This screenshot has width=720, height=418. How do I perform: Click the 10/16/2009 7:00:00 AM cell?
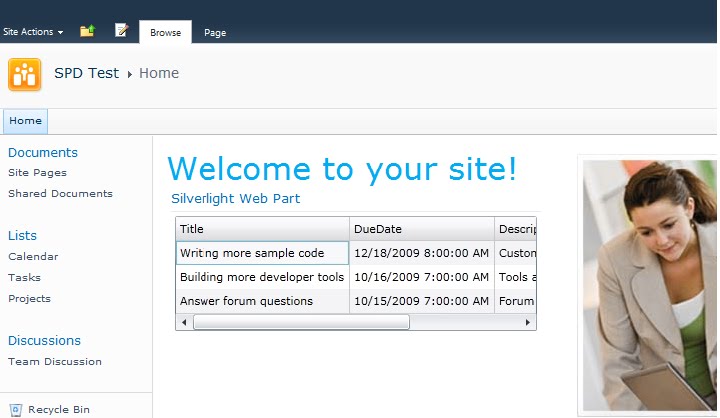tap(422, 277)
